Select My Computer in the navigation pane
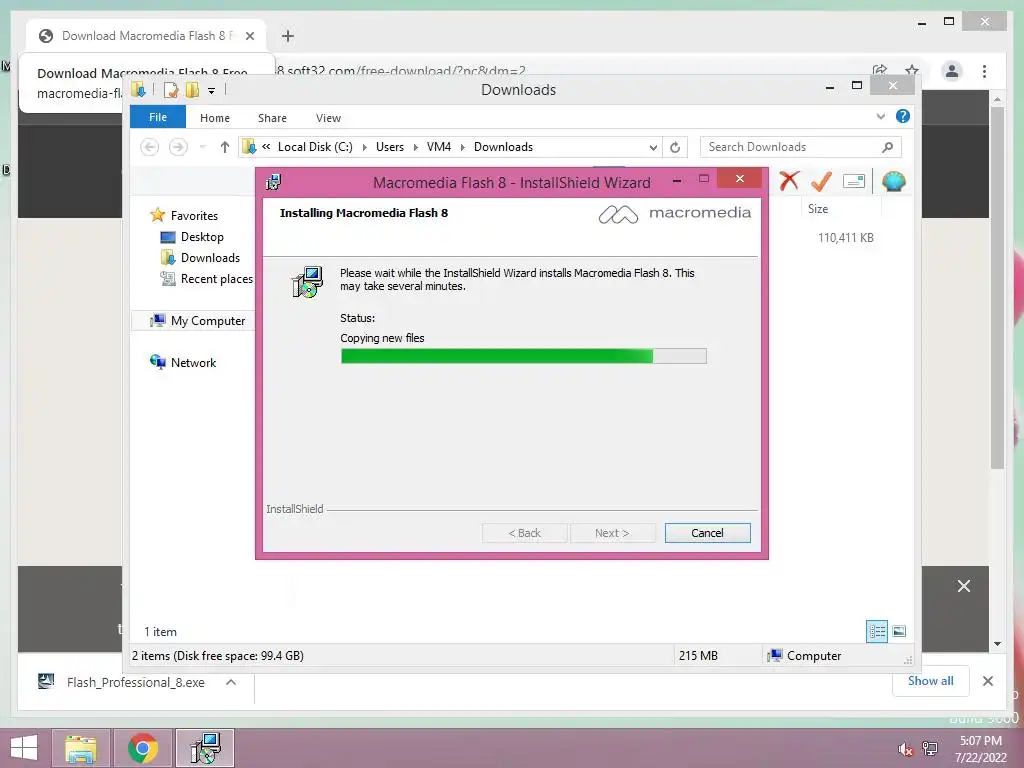The width and height of the screenshot is (1024, 768). 208,321
